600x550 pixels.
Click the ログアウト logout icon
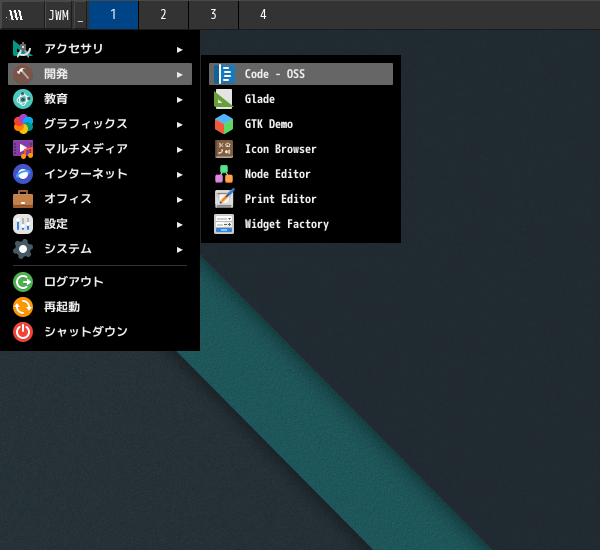coord(23,281)
